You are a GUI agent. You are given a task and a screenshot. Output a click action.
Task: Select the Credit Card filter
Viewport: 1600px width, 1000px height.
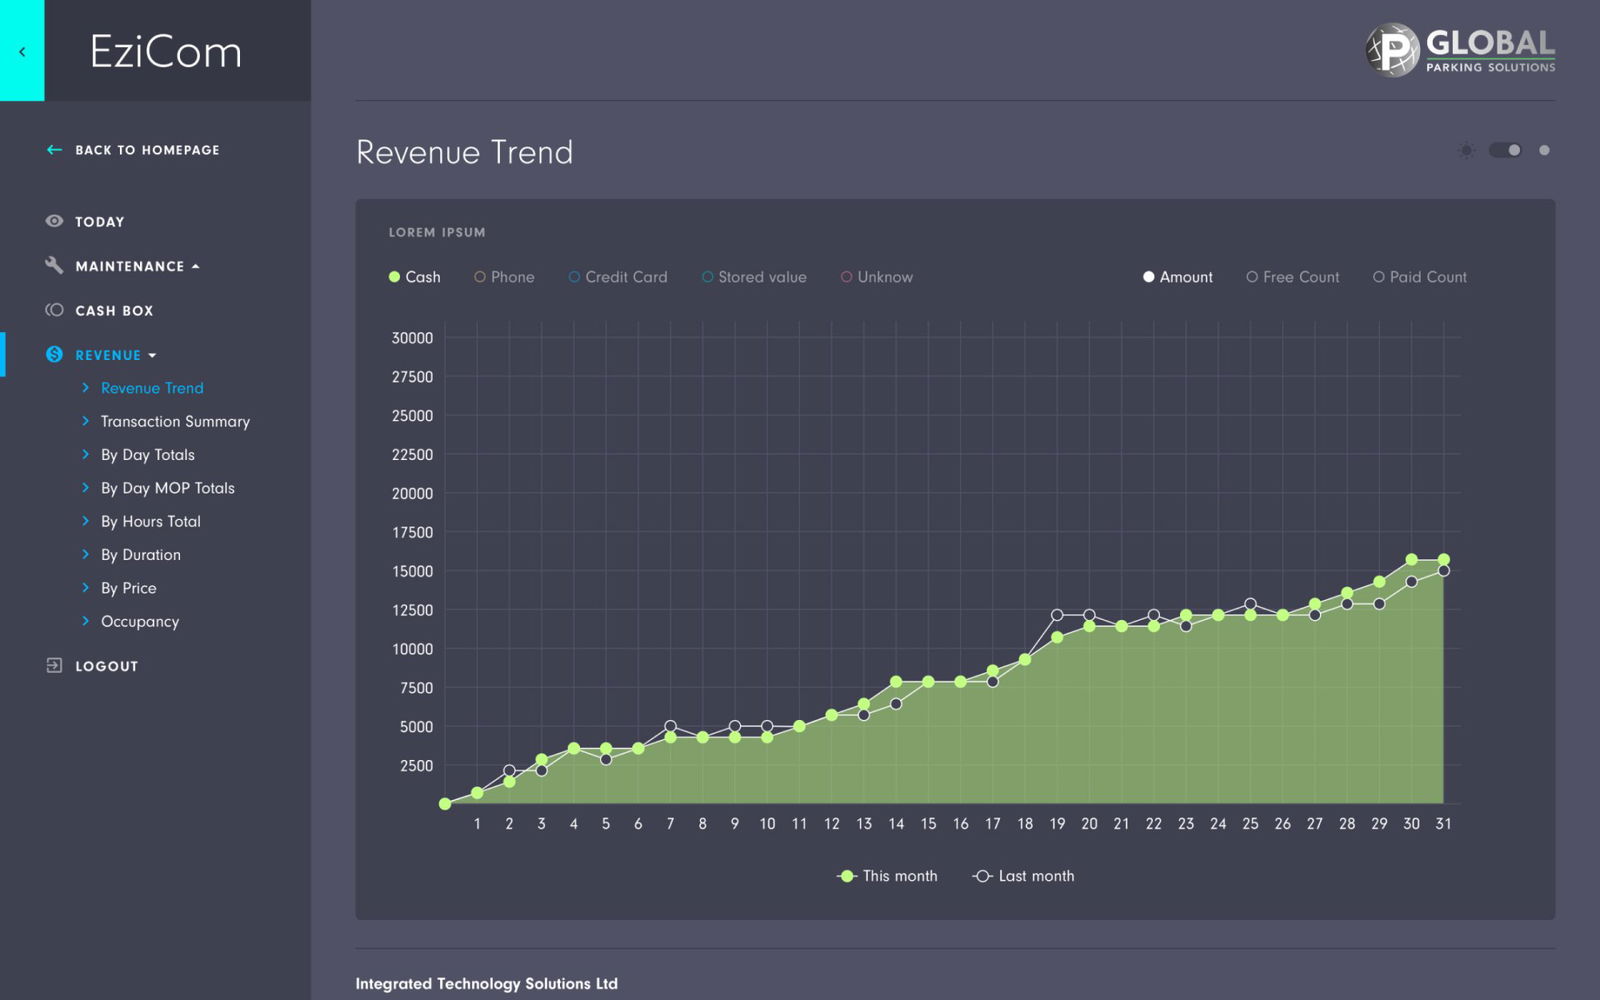click(618, 277)
